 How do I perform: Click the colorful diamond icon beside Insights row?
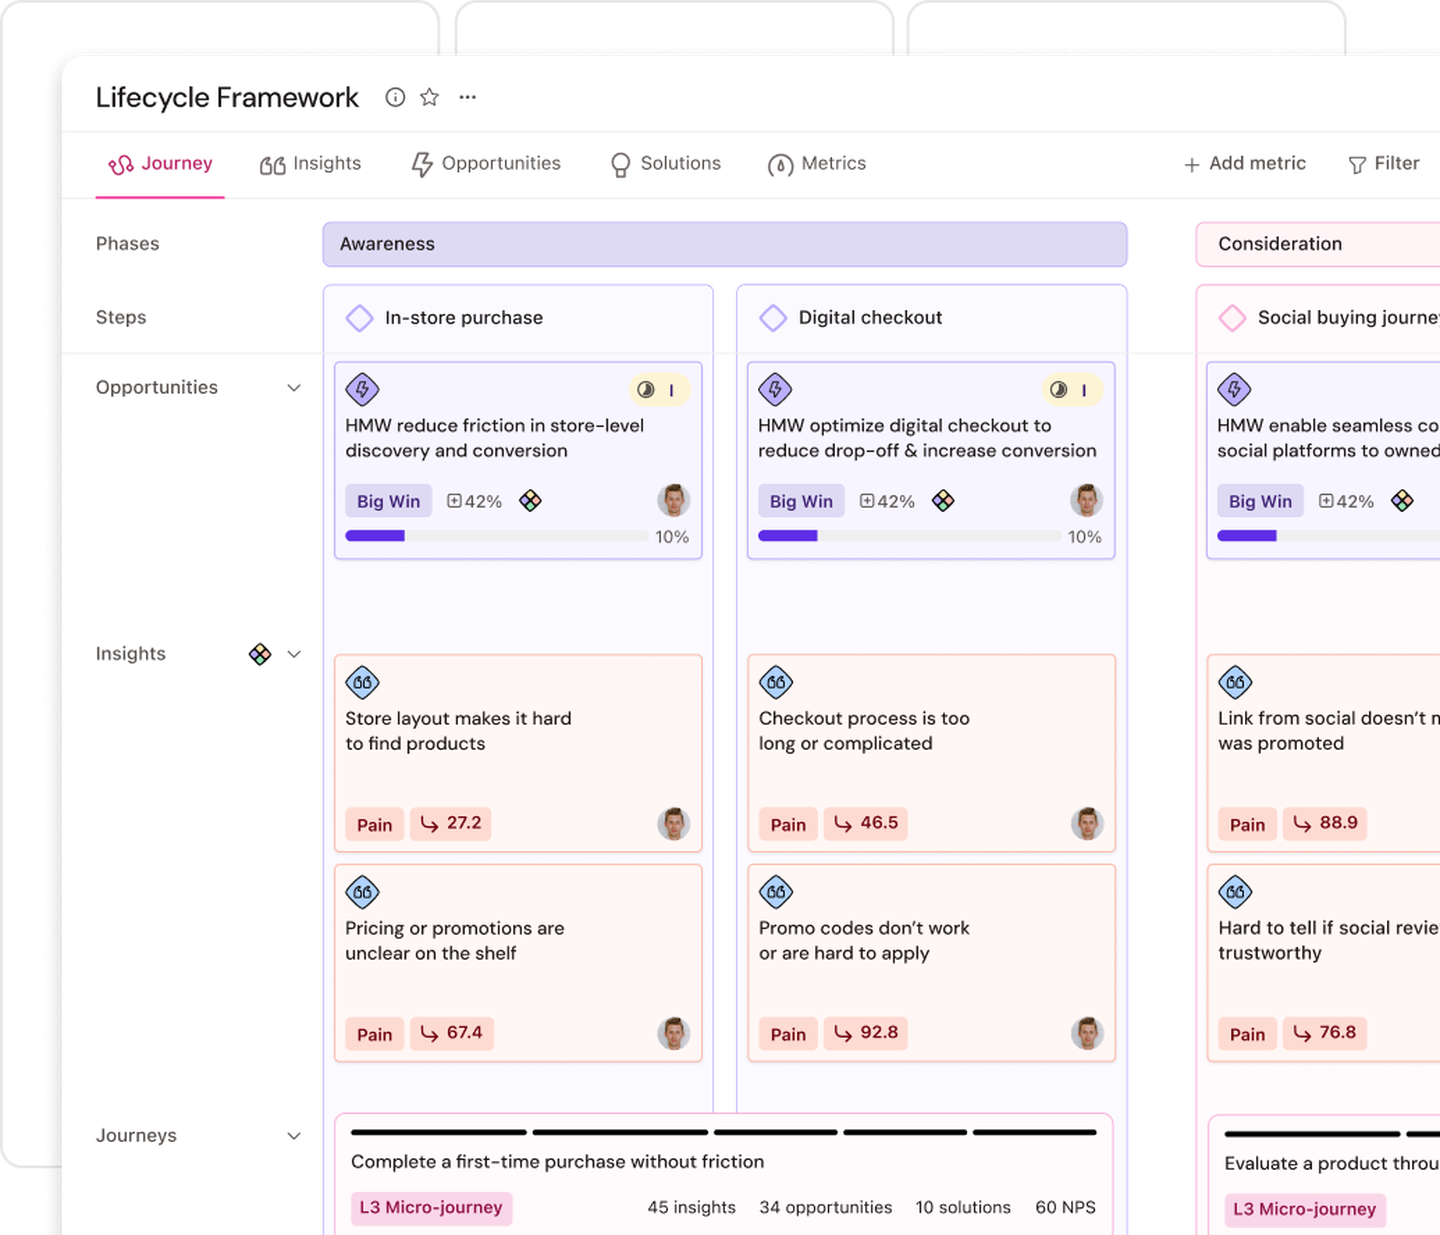point(259,653)
